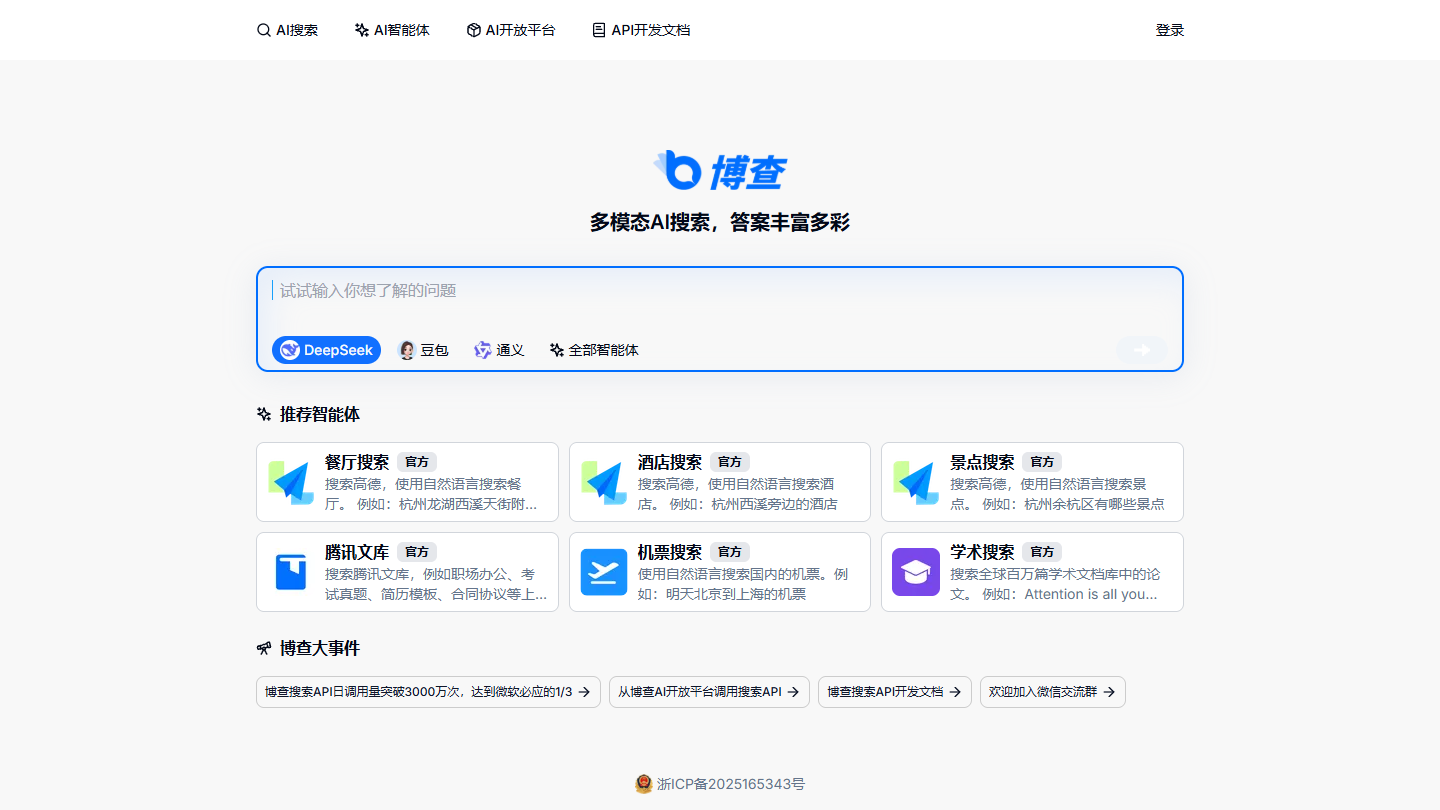This screenshot has width=1440, height=810.
Task: Open the 博查搜索API开发文档 link
Action: pos(895,692)
